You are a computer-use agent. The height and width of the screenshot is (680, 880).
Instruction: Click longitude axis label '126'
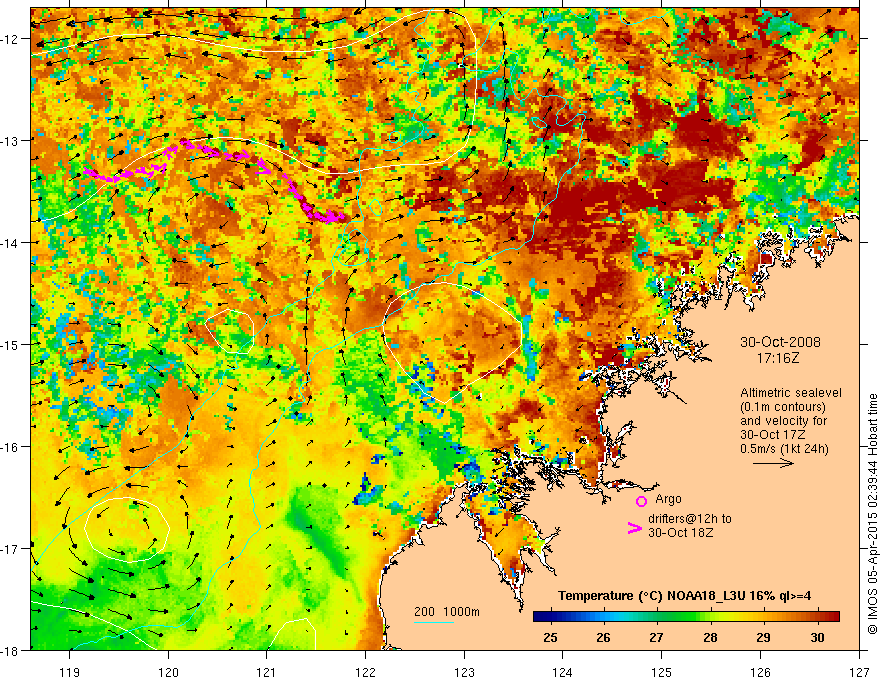760,672
